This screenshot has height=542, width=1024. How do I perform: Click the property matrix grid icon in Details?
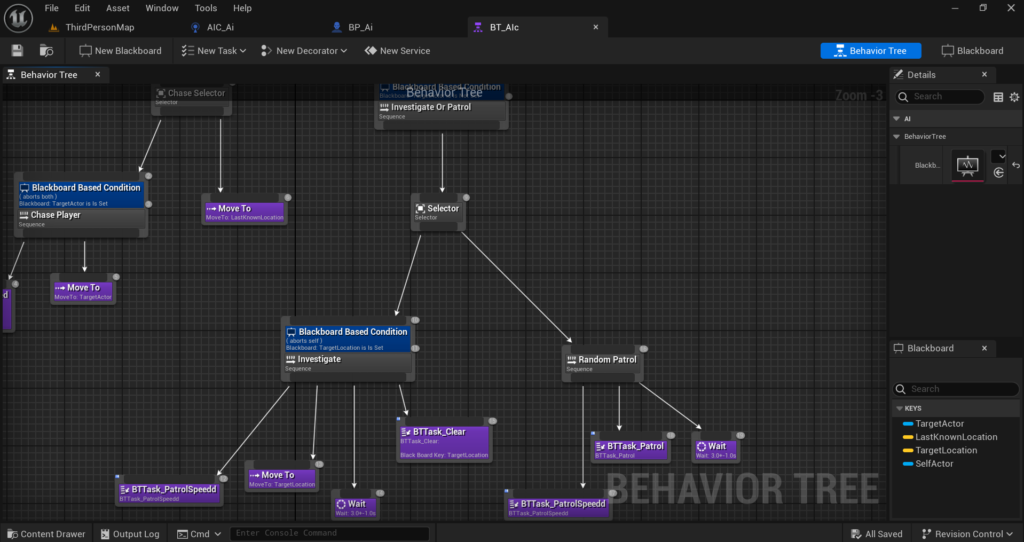[998, 97]
